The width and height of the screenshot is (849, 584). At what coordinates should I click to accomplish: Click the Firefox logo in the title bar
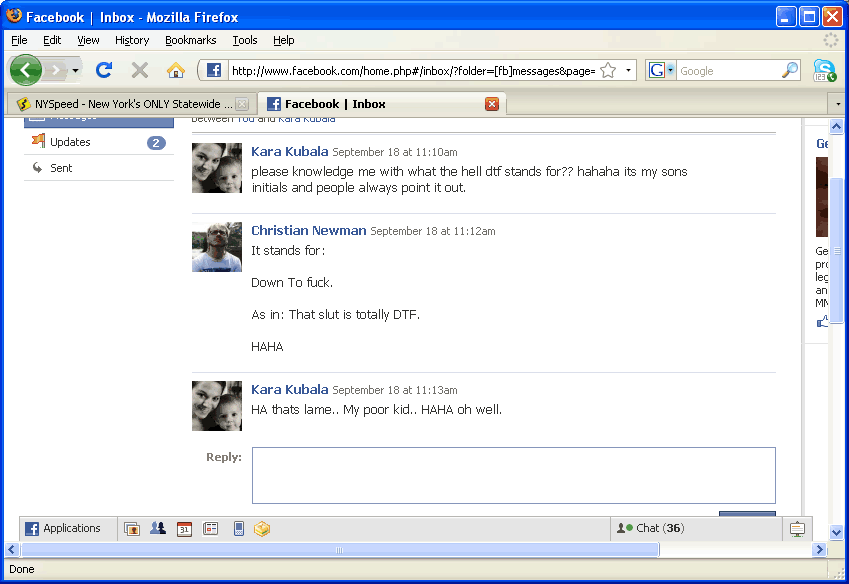click(14, 16)
